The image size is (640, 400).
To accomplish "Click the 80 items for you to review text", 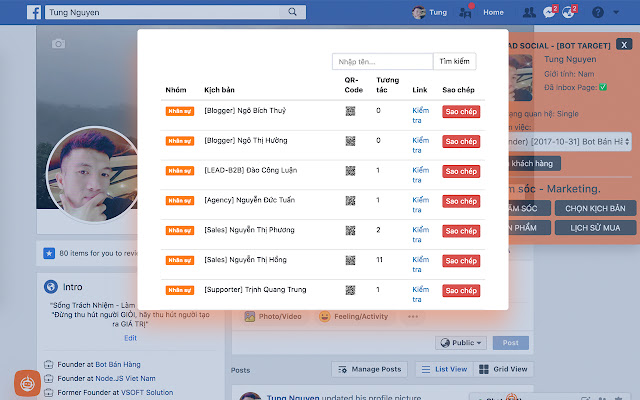I will tap(98, 253).
